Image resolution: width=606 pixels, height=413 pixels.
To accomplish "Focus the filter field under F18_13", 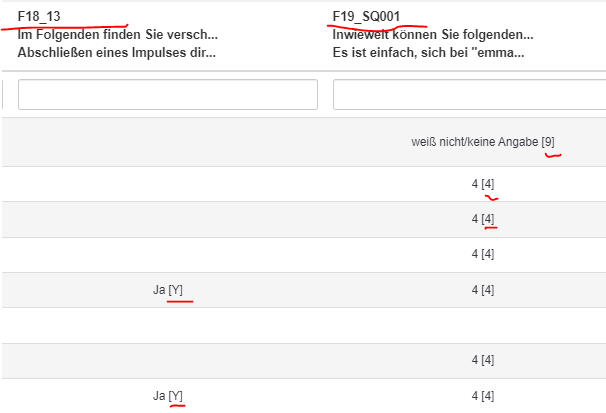I will pyautogui.click(x=168, y=95).
